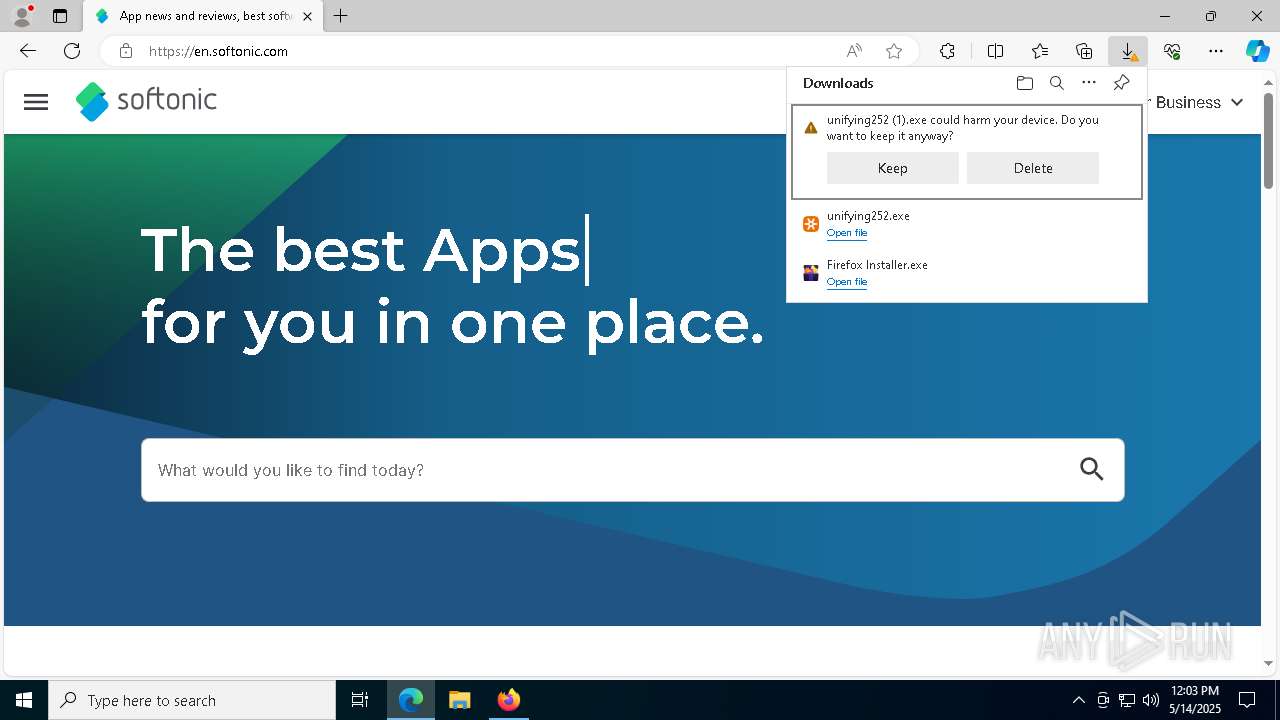Keep the unifying252 (1).exe download

pyautogui.click(x=893, y=168)
